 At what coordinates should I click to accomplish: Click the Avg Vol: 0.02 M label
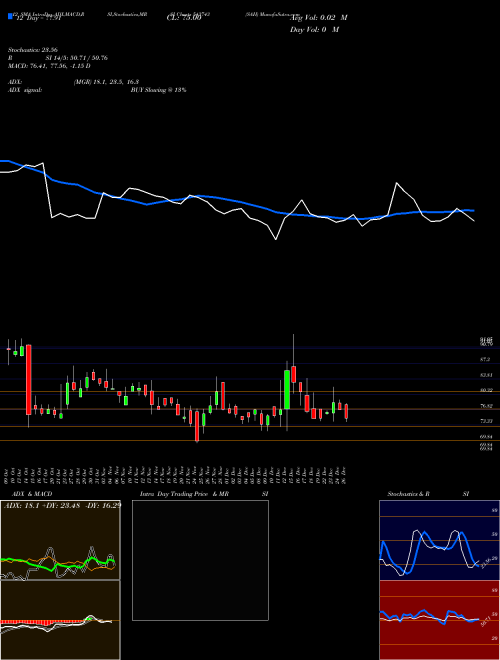coord(318,18)
